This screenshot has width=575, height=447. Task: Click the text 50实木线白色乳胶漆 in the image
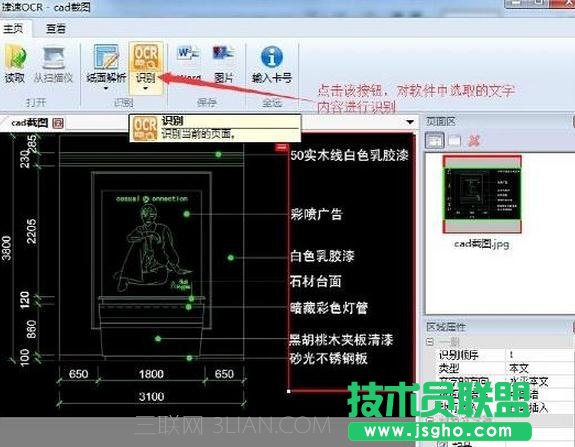click(349, 155)
